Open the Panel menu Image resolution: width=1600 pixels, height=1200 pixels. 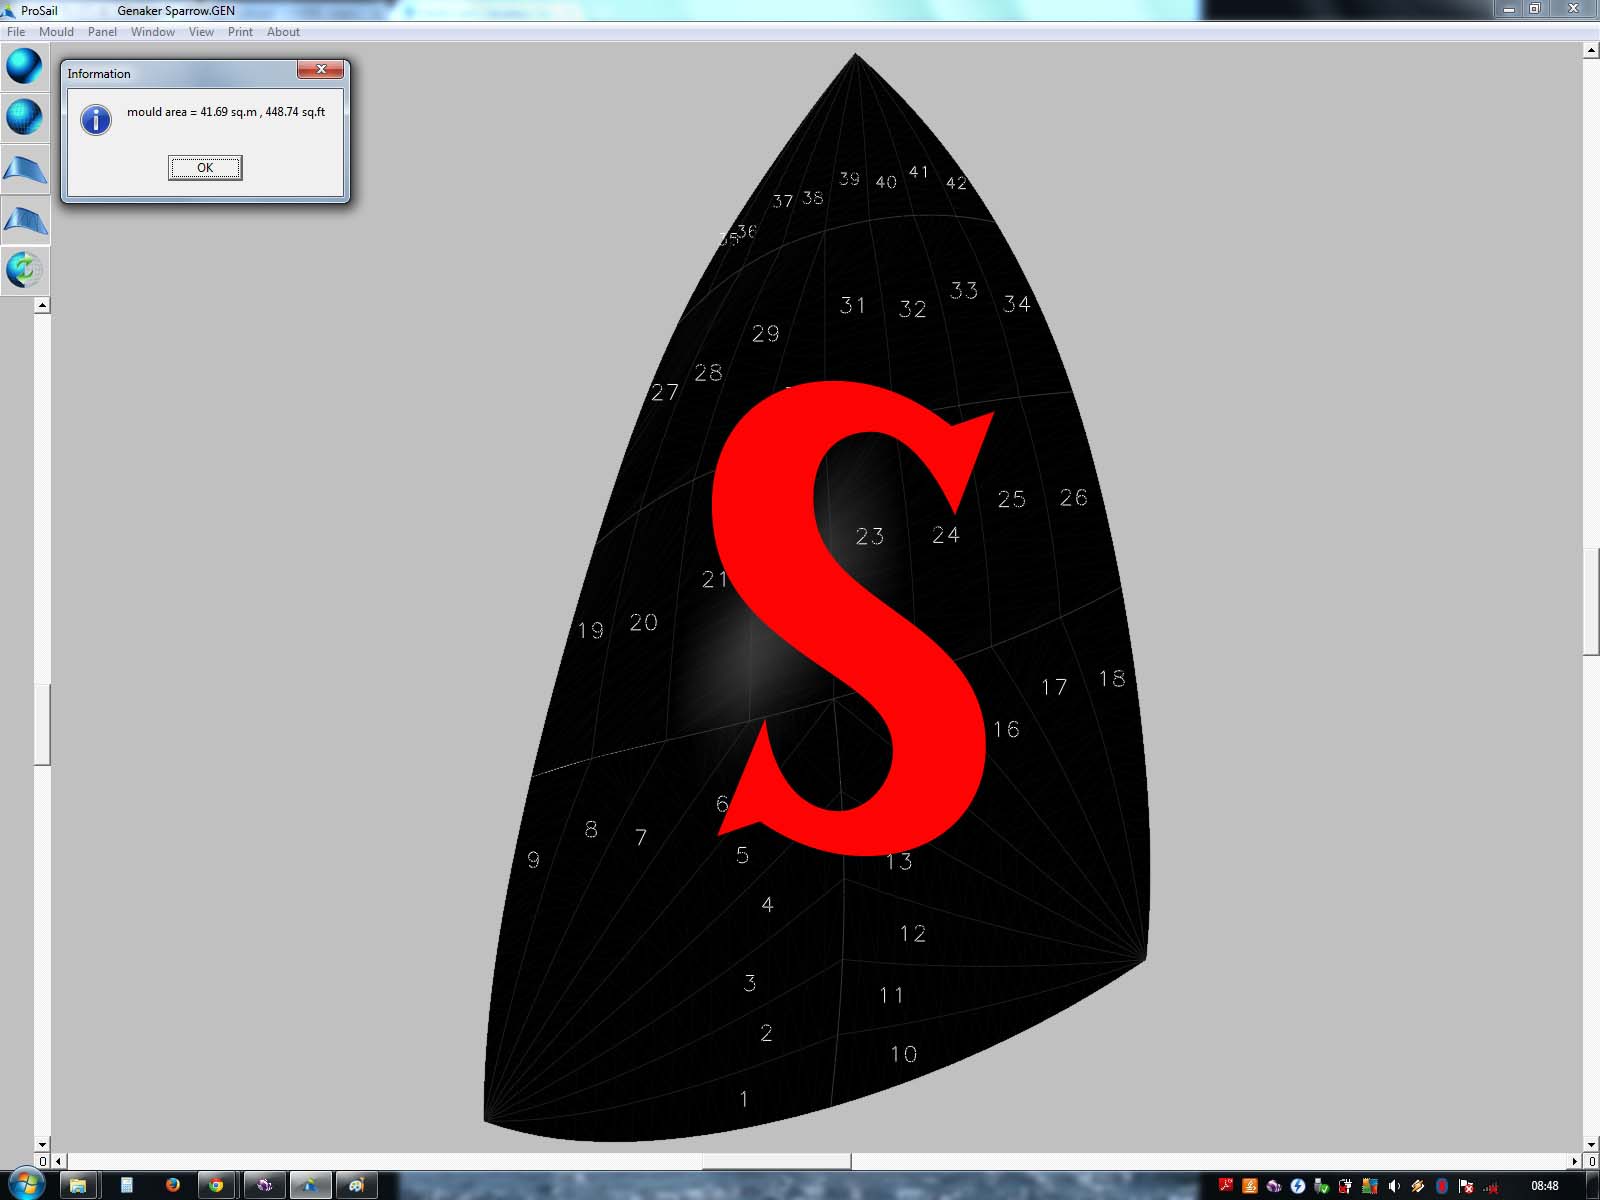click(102, 32)
